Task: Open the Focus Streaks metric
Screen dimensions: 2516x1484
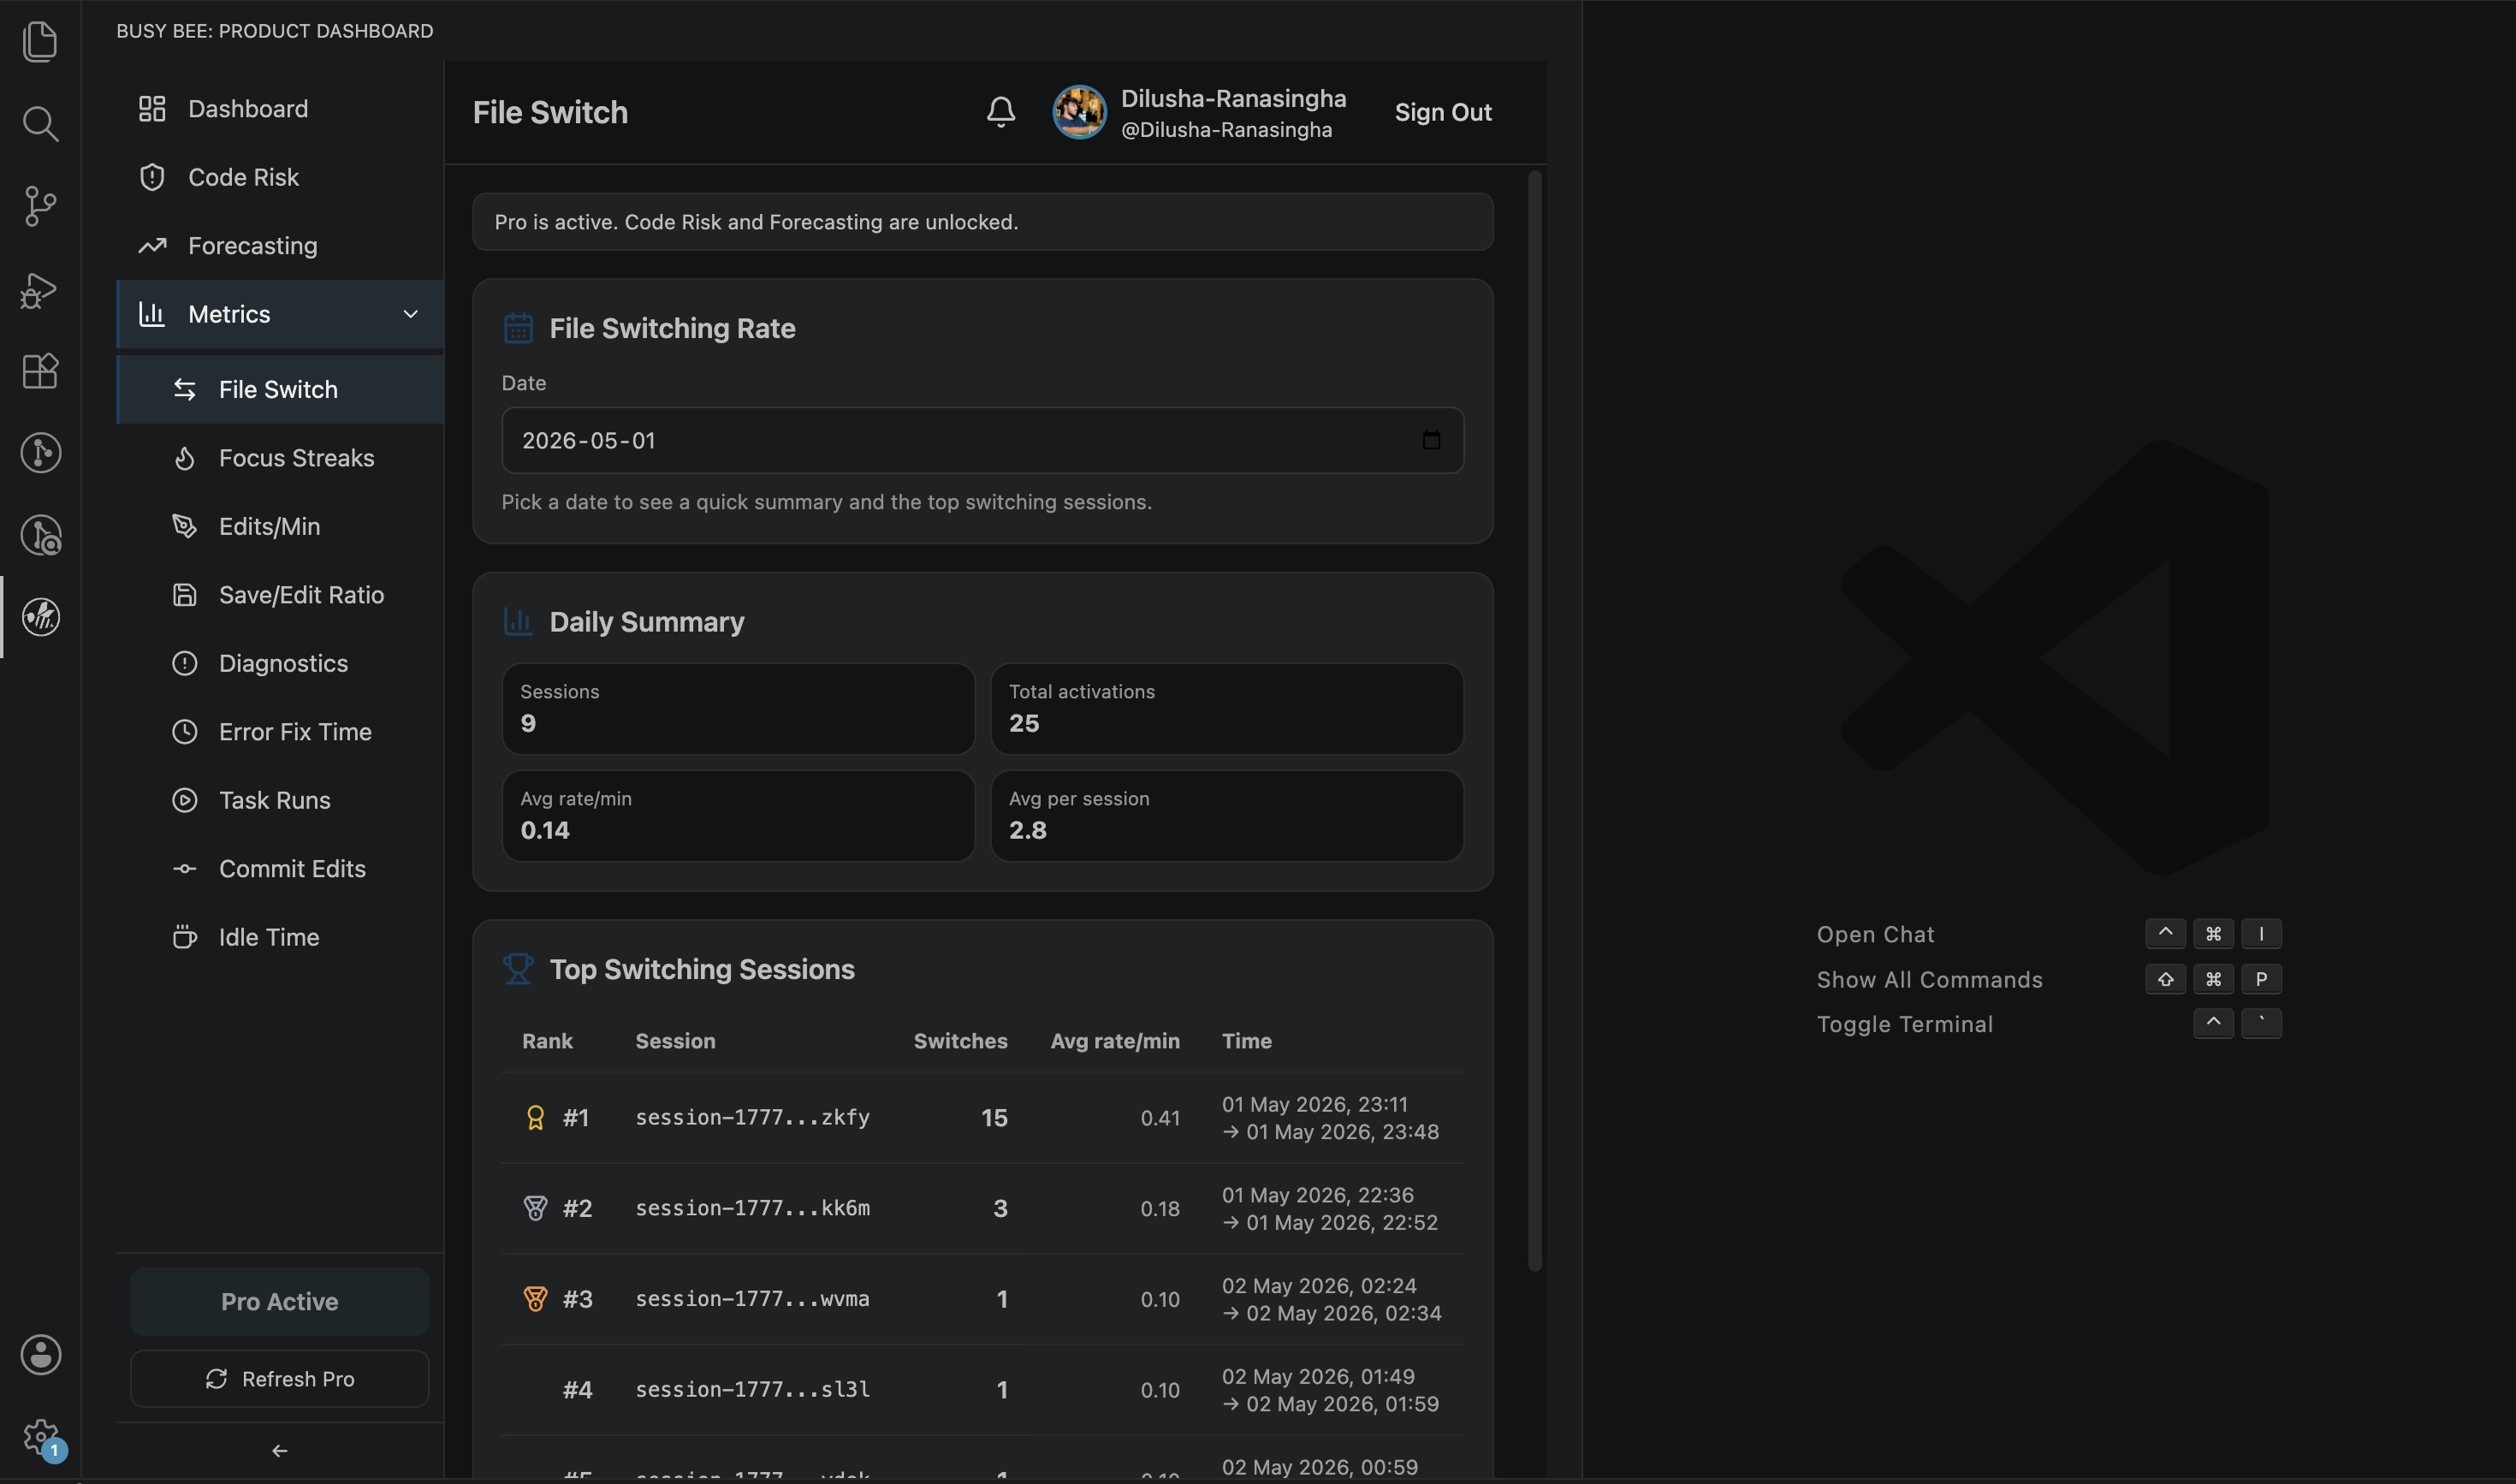Action: pyautogui.click(x=280, y=458)
